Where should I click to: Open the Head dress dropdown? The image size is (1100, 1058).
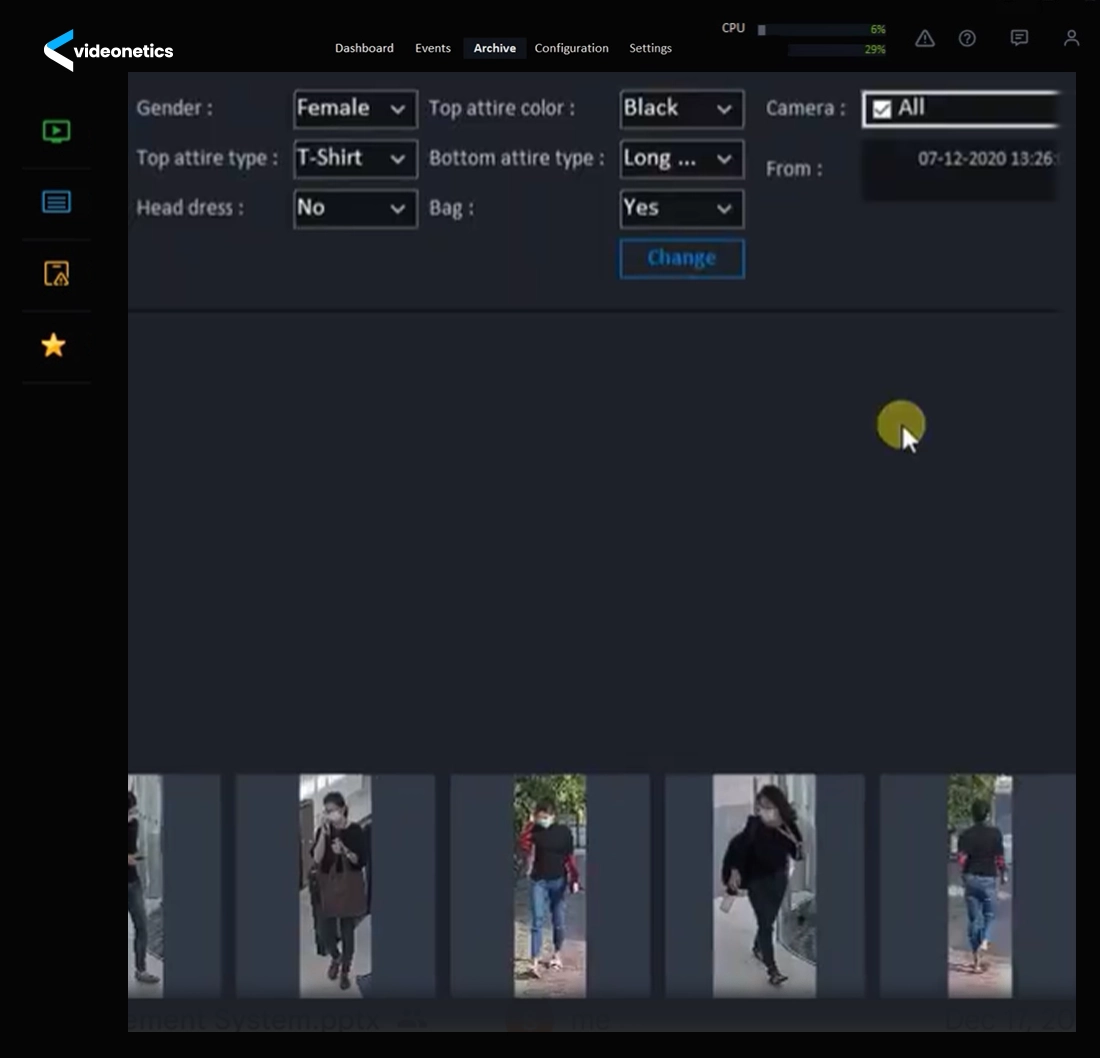(355, 209)
